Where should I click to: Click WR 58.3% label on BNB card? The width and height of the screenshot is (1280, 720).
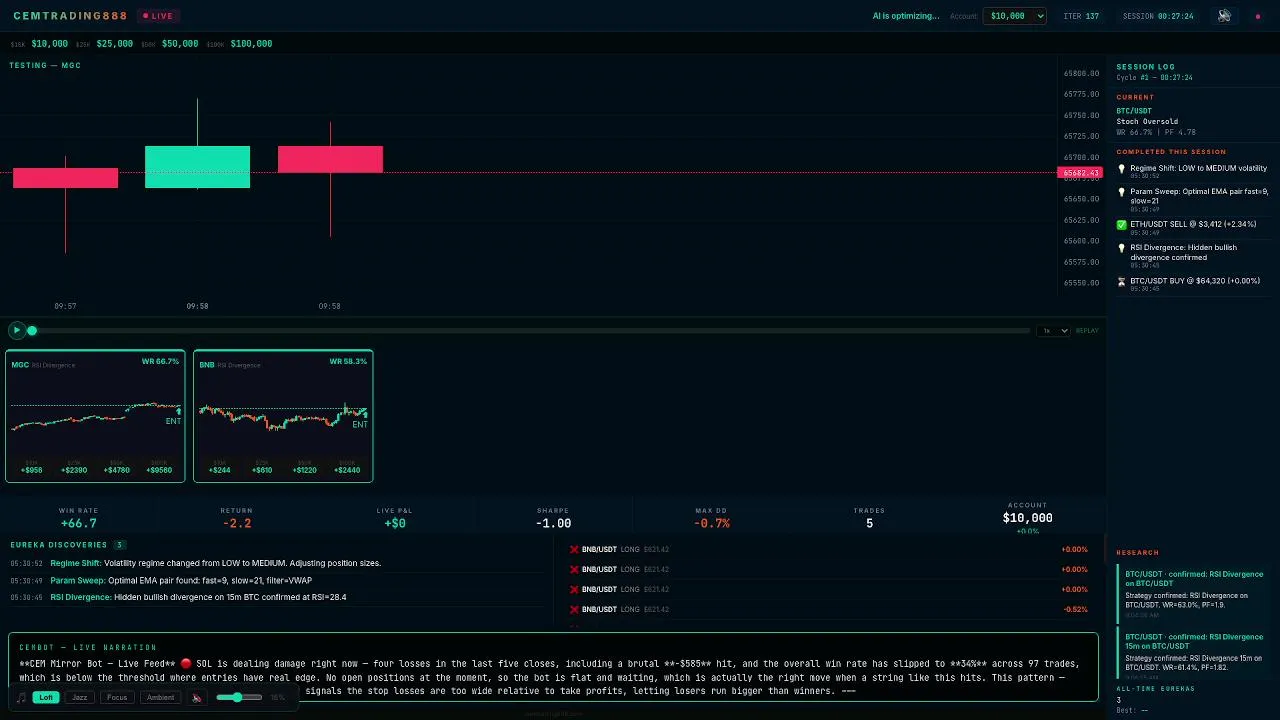pyautogui.click(x=348, y=362)
